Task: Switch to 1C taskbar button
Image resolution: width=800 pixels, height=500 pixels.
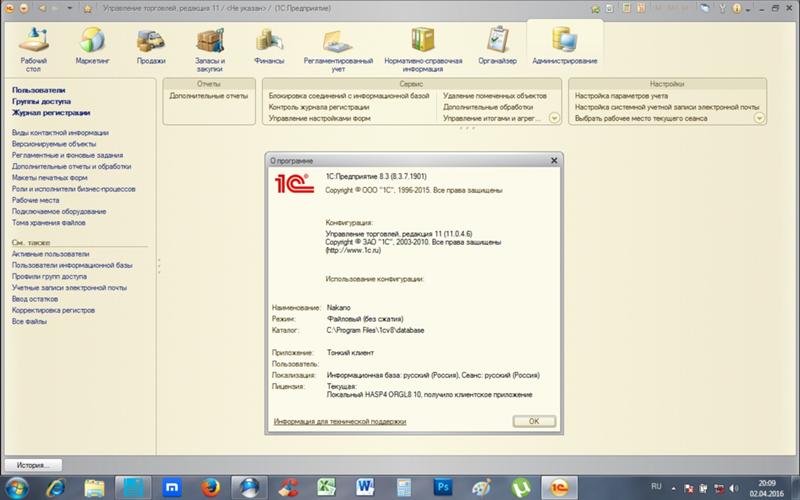Action: click(559, 488)
